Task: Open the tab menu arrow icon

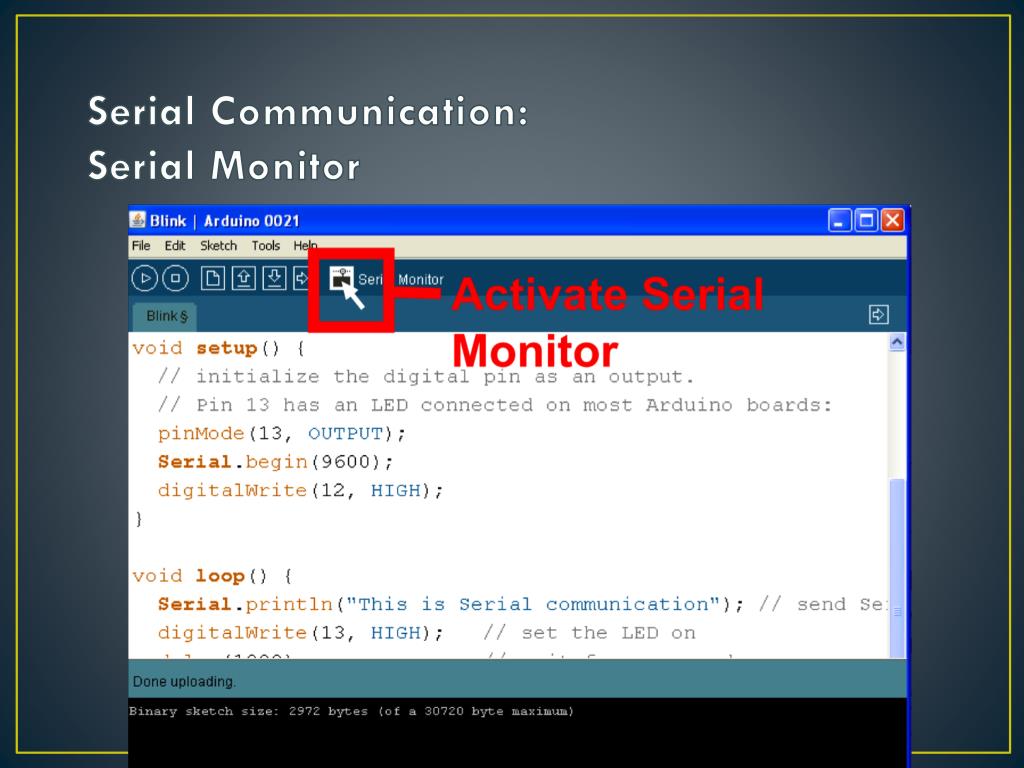Action: [x=878, y=315]
